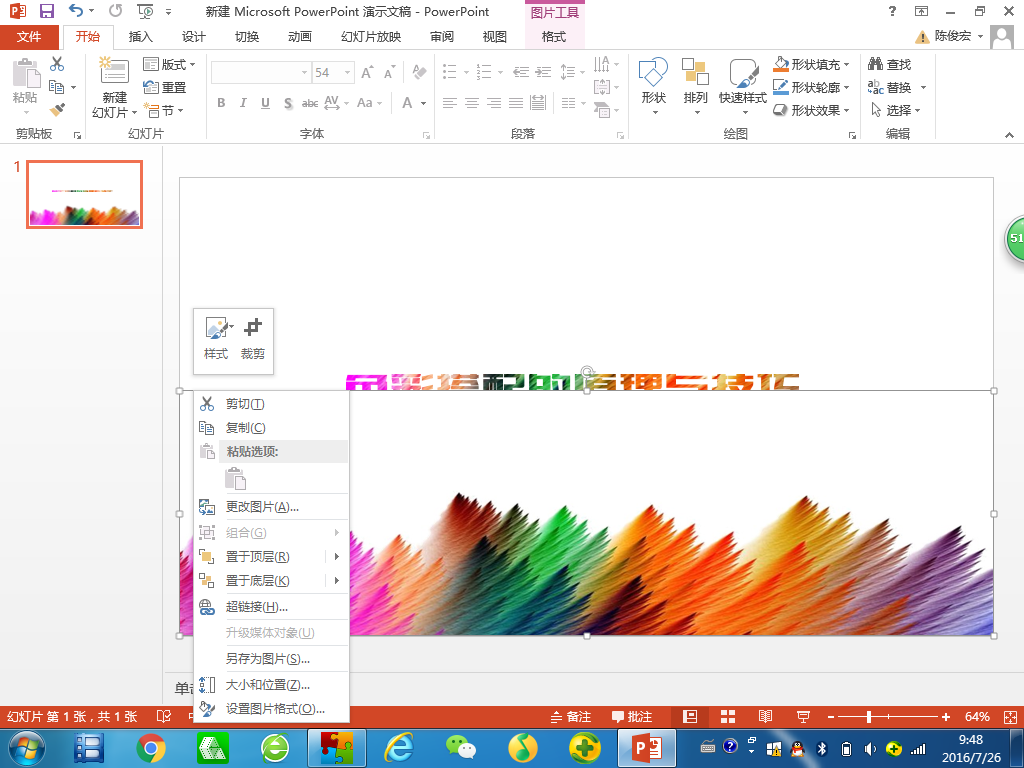Toggle center text alignment
Viewport: 1024px width, 768px height.
point(472,103)
